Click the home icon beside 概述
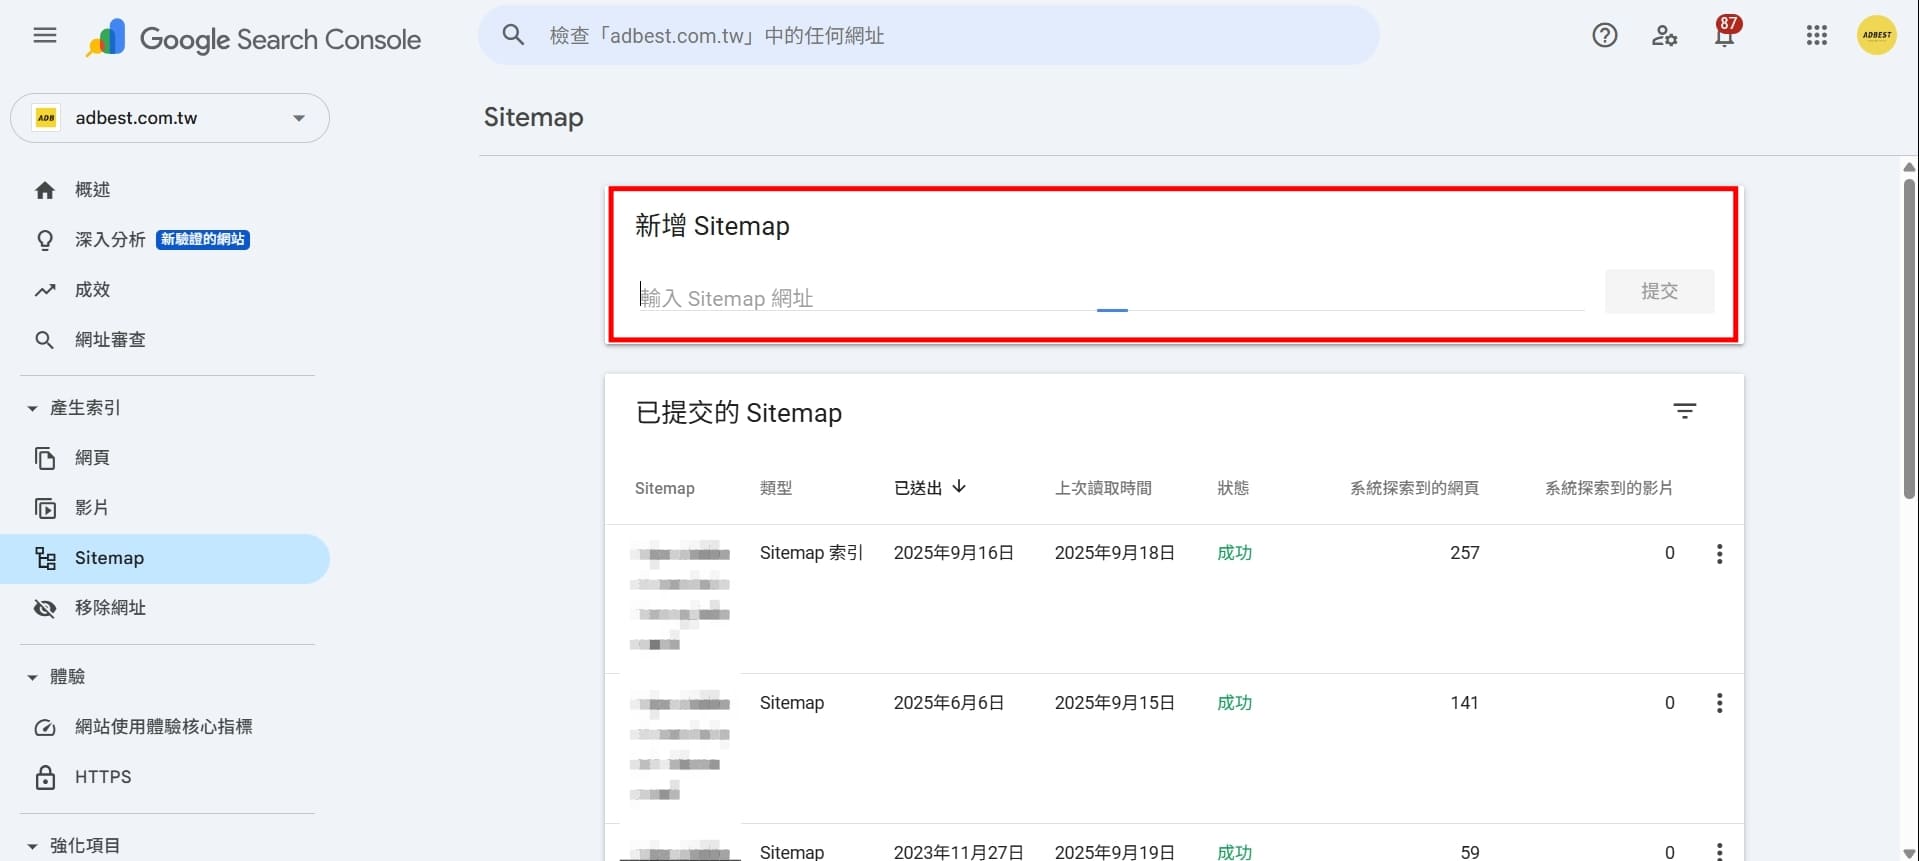 click(x=45, y=190)
